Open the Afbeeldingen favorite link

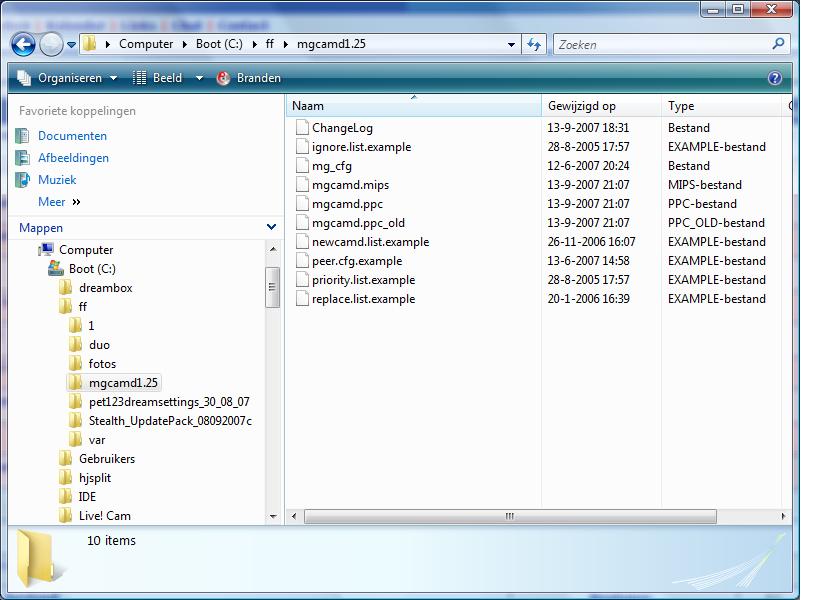[x=73, y=158]
